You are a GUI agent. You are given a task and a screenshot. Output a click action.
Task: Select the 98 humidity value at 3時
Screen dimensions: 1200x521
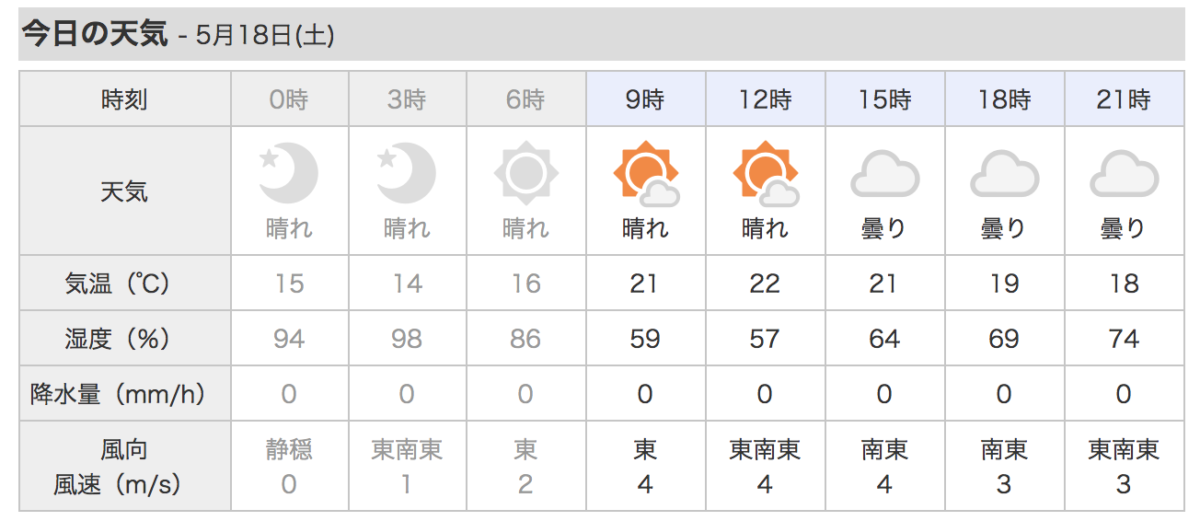coord(407,338)
